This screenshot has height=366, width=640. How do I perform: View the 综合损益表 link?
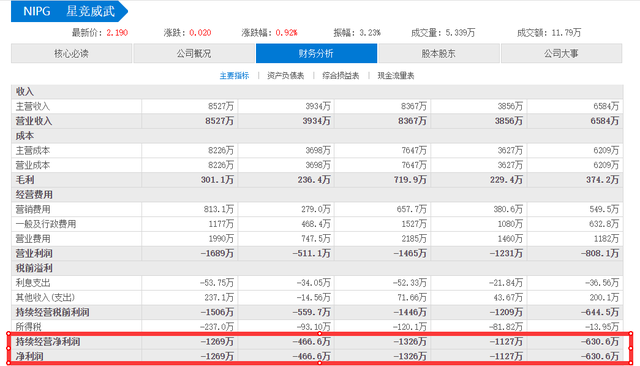point(341,75)
